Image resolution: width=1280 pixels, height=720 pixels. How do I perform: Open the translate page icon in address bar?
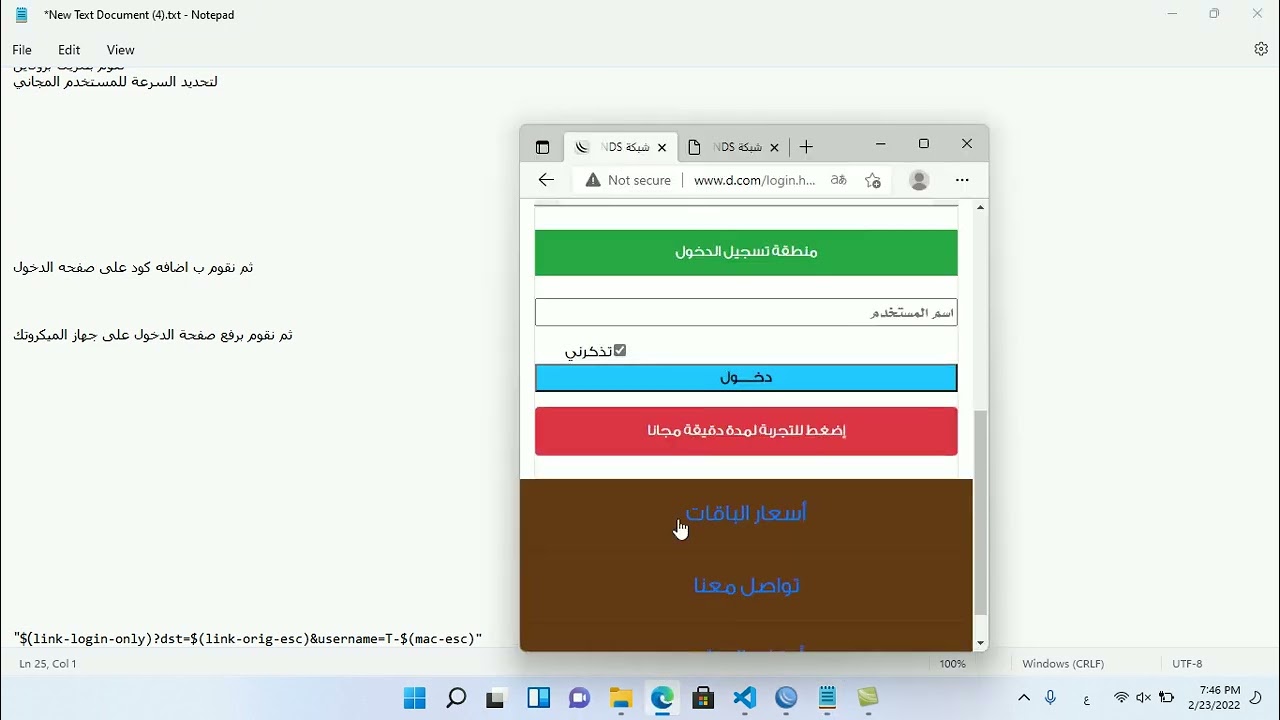(839, 180)
